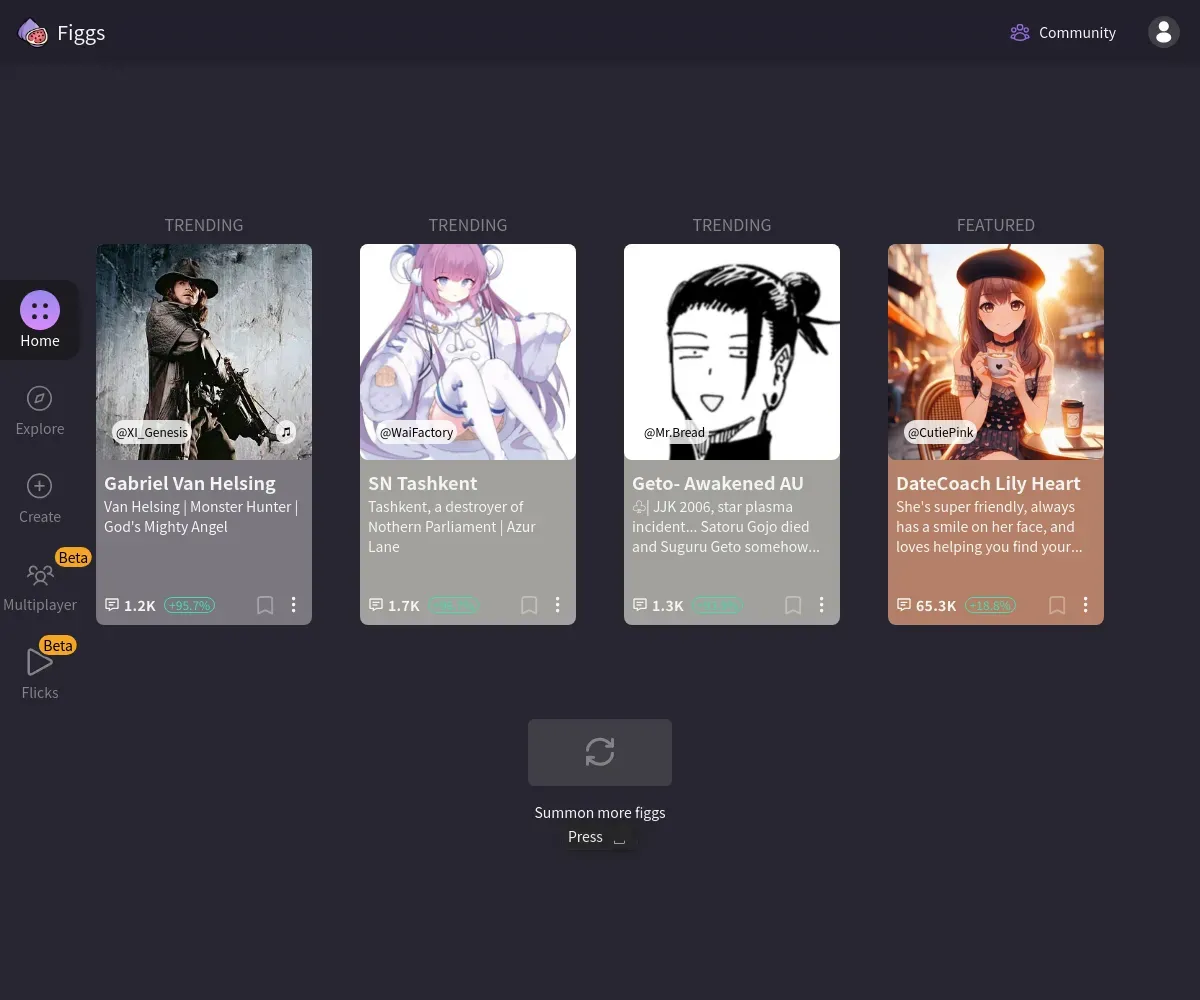The width and height of the screenshot is (1200, 1000).
Task: Click +18.8% trend badge on Lily Heart
Action: coord(990,605)
